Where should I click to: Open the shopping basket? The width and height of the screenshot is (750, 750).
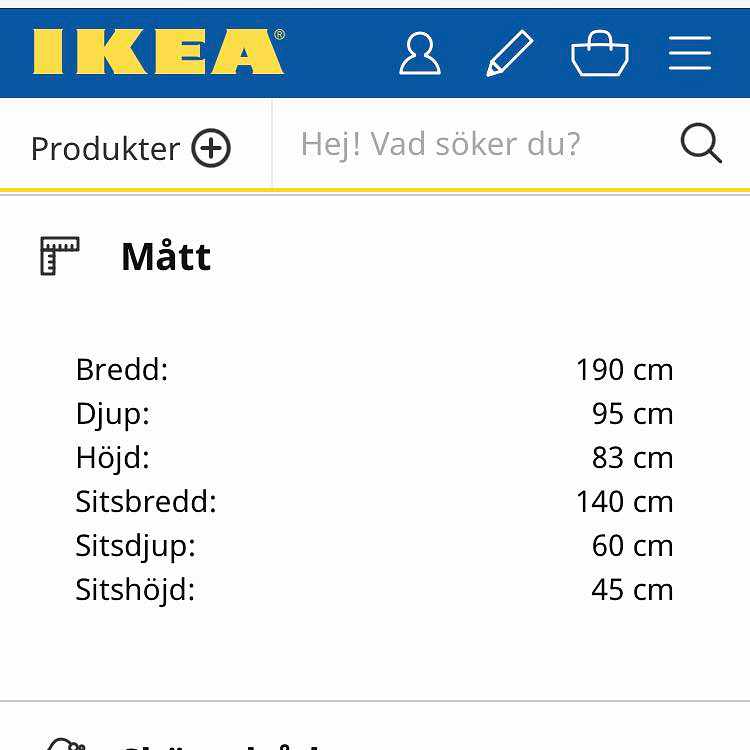tap(599, 54)
